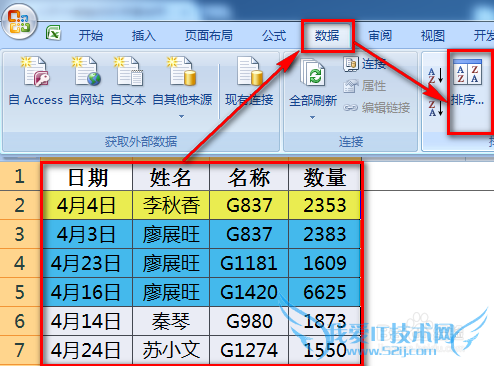Select row header 7
This screenshot has height=366, width=494.
click(x=20, y=350)
